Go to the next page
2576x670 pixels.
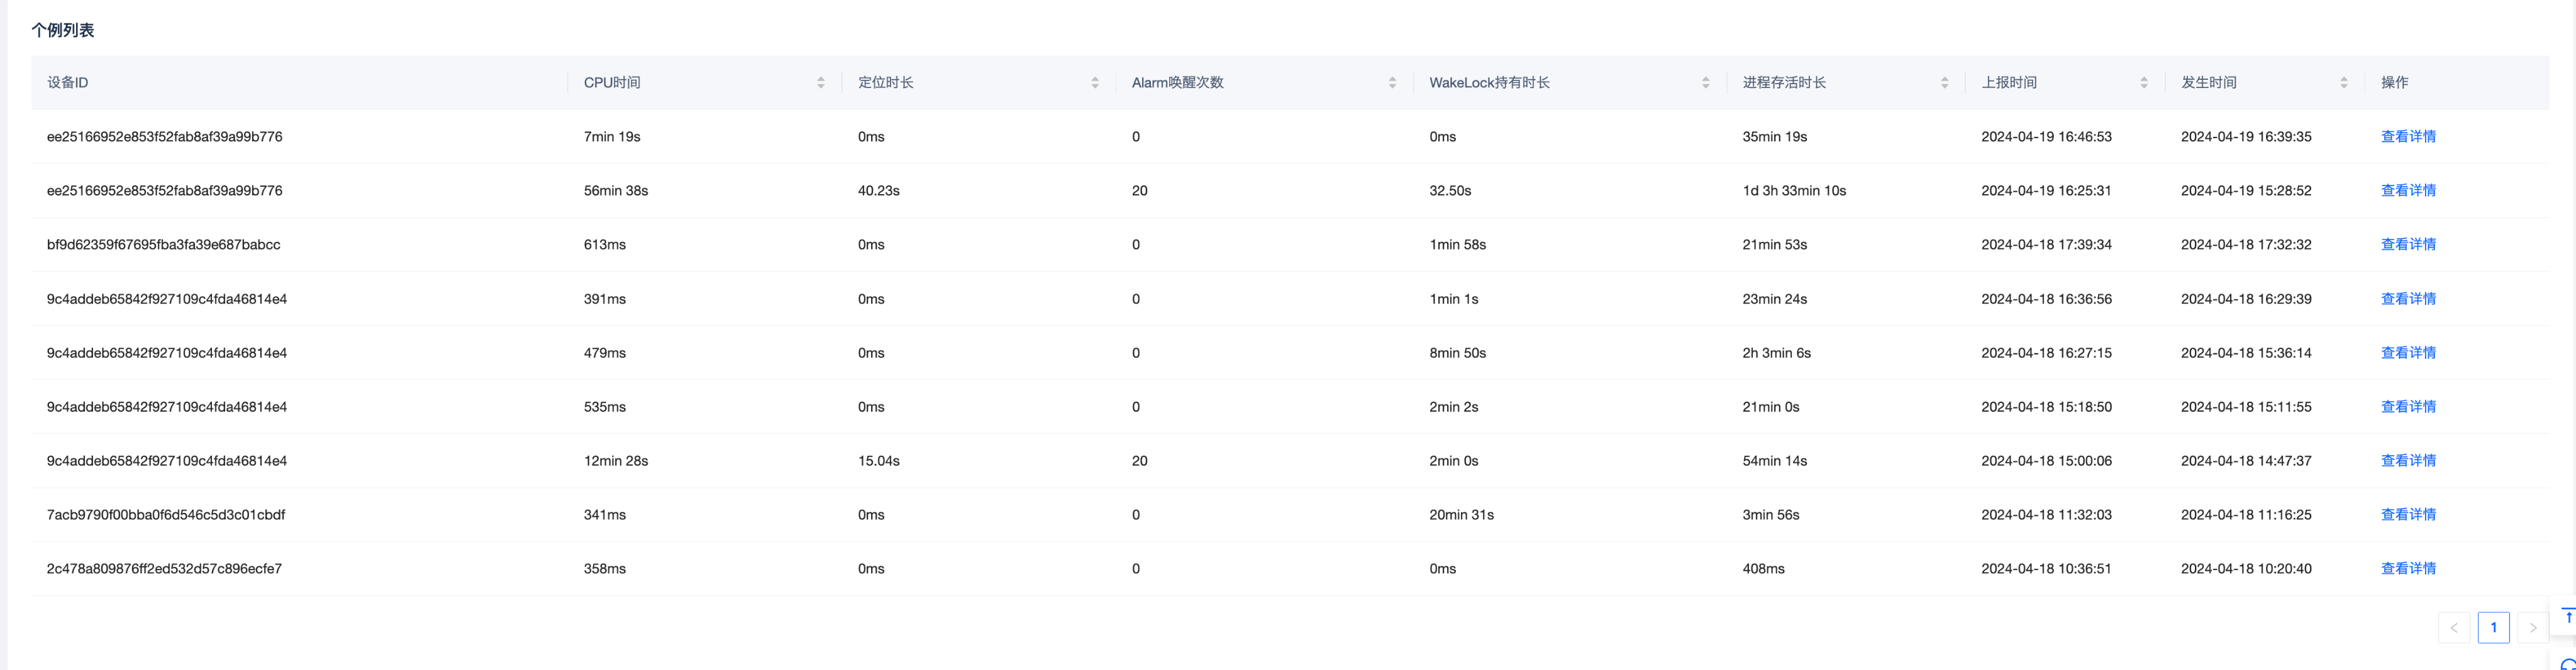click(2532, 628)
